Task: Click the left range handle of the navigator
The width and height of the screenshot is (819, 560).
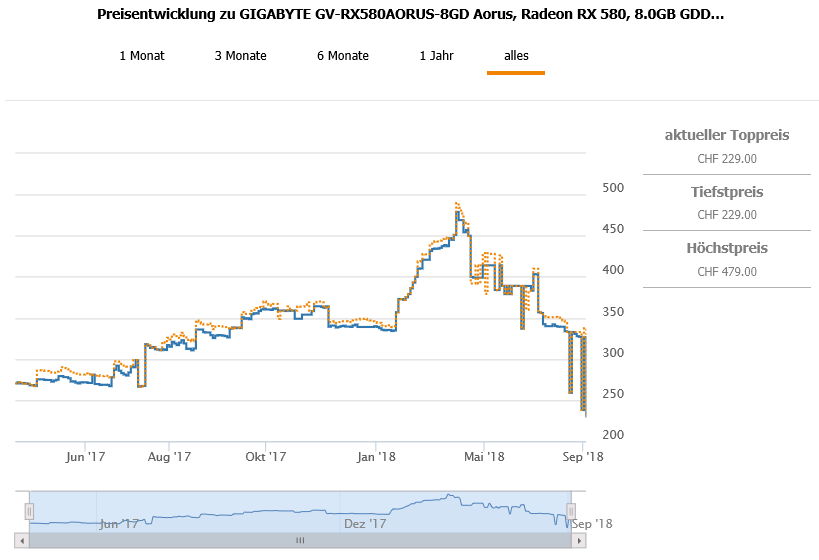Action: tap(29, 511)
